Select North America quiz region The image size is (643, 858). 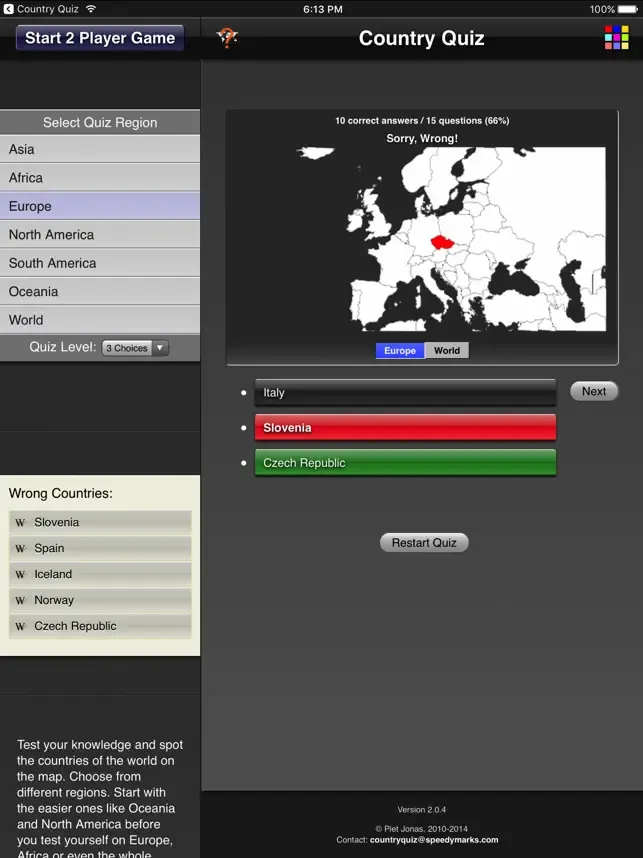[100, 234]
